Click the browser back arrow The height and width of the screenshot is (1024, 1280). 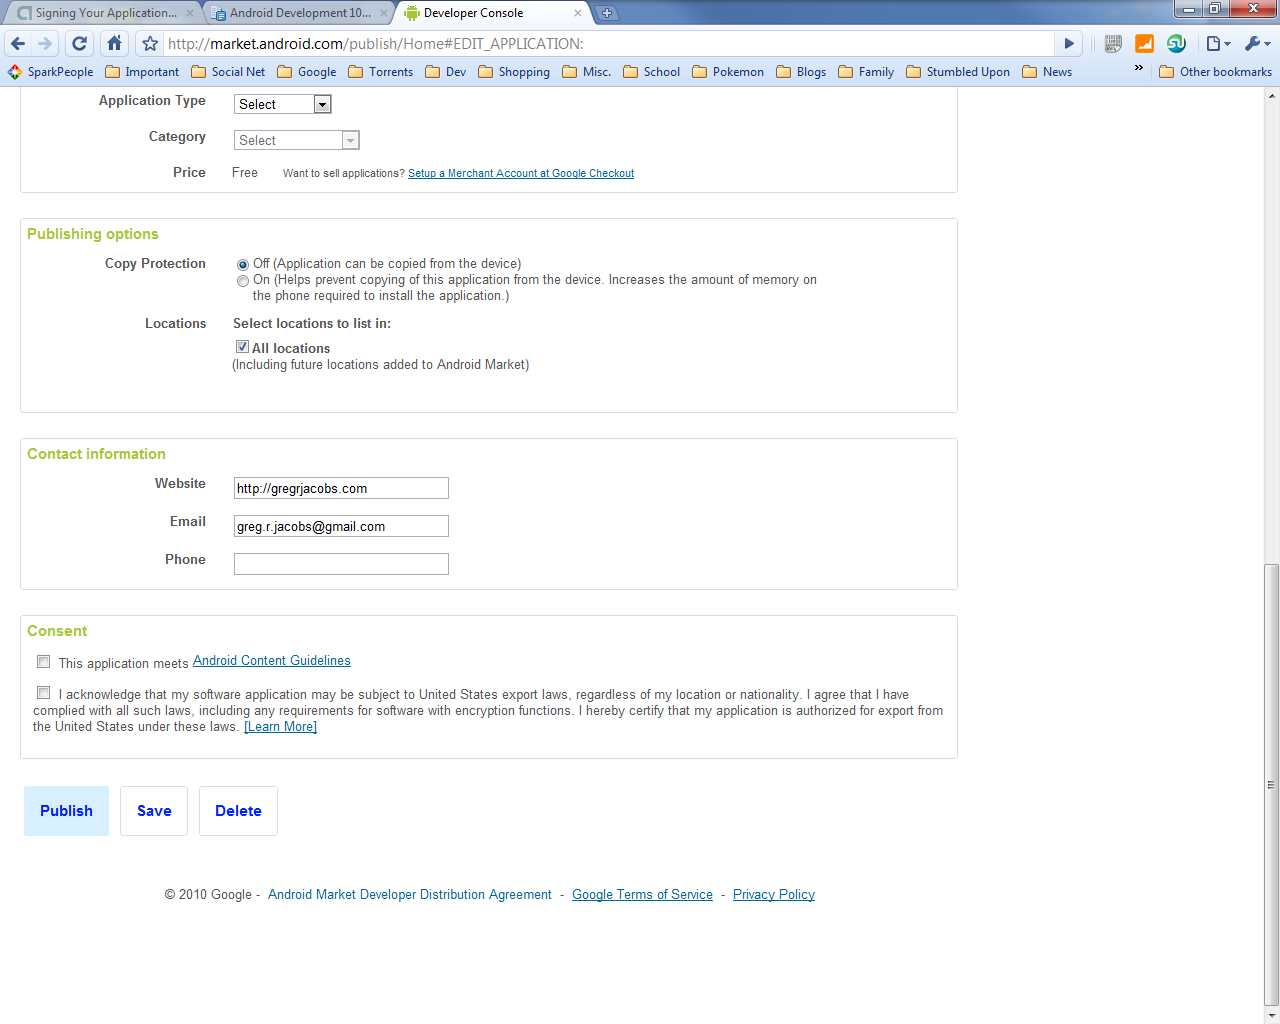pos(18,44)
